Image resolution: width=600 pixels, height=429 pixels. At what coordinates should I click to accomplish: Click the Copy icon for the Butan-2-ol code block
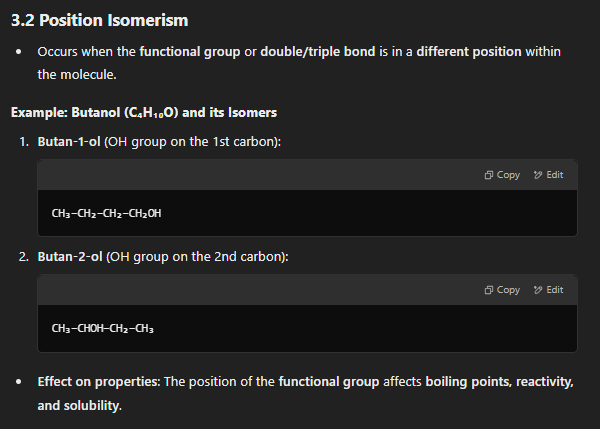point(488,290)
